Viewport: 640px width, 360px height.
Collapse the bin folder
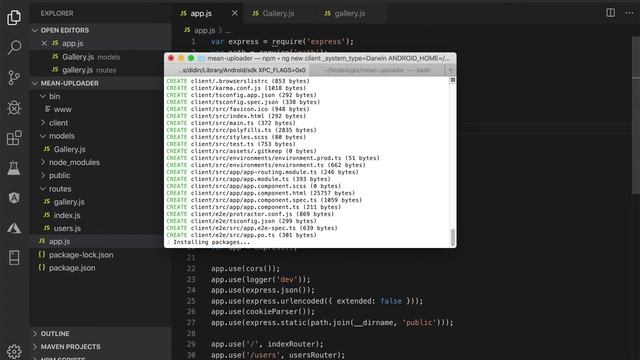(x=54, y=96)
